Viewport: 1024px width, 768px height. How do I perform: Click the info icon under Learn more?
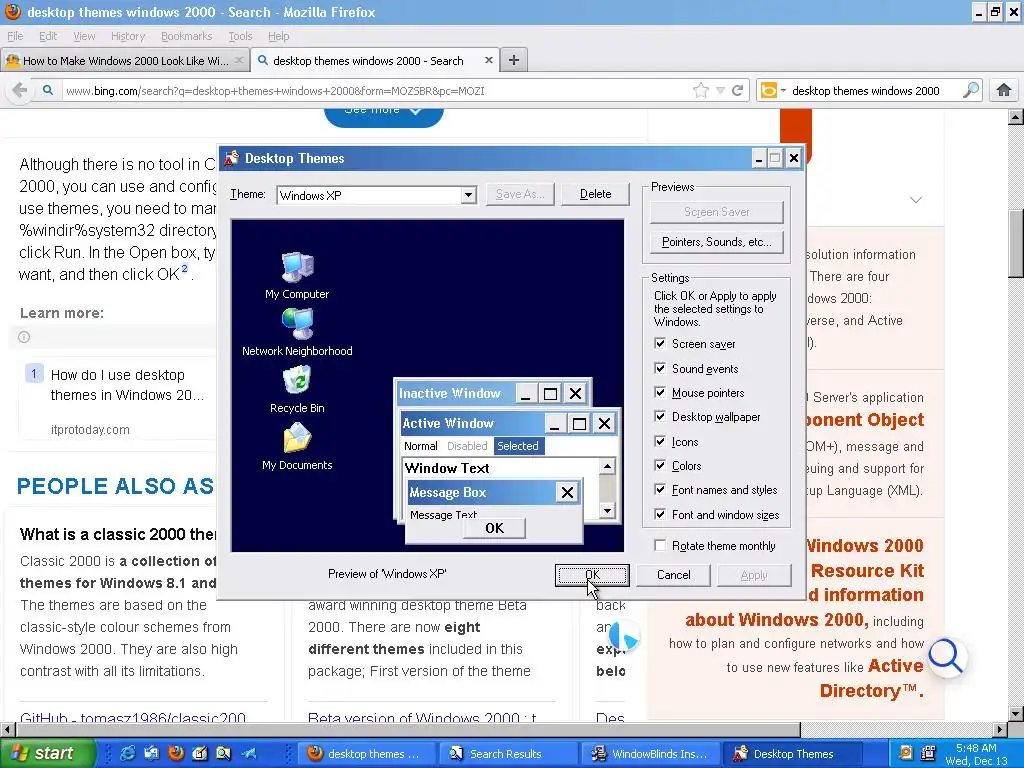[x=24, y=337]
